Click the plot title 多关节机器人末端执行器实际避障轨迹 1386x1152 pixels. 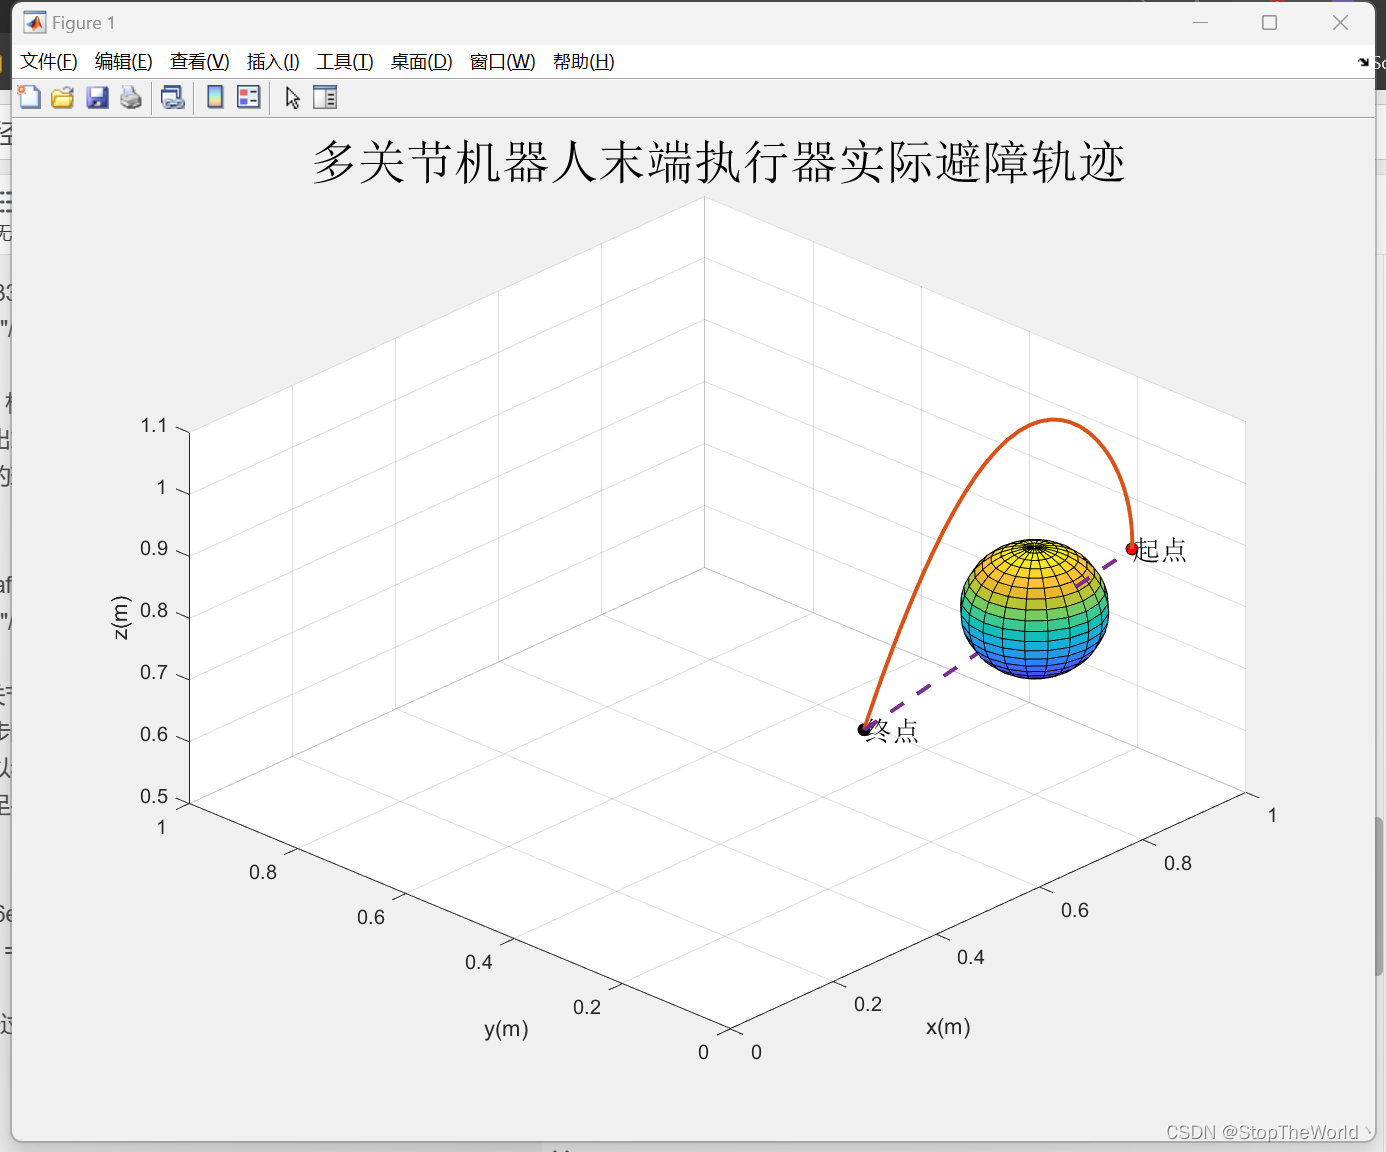click(x=719, y=162)
